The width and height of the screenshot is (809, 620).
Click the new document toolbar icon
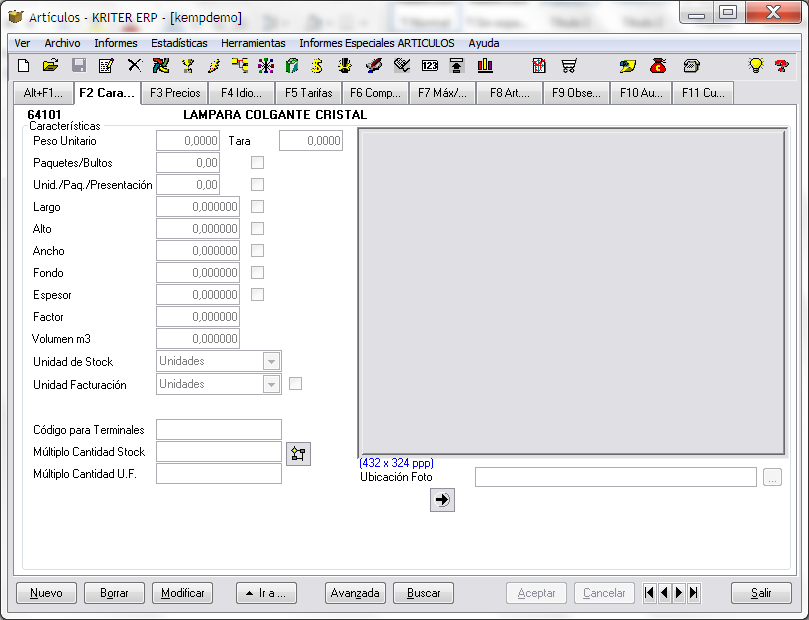[23, 66]
